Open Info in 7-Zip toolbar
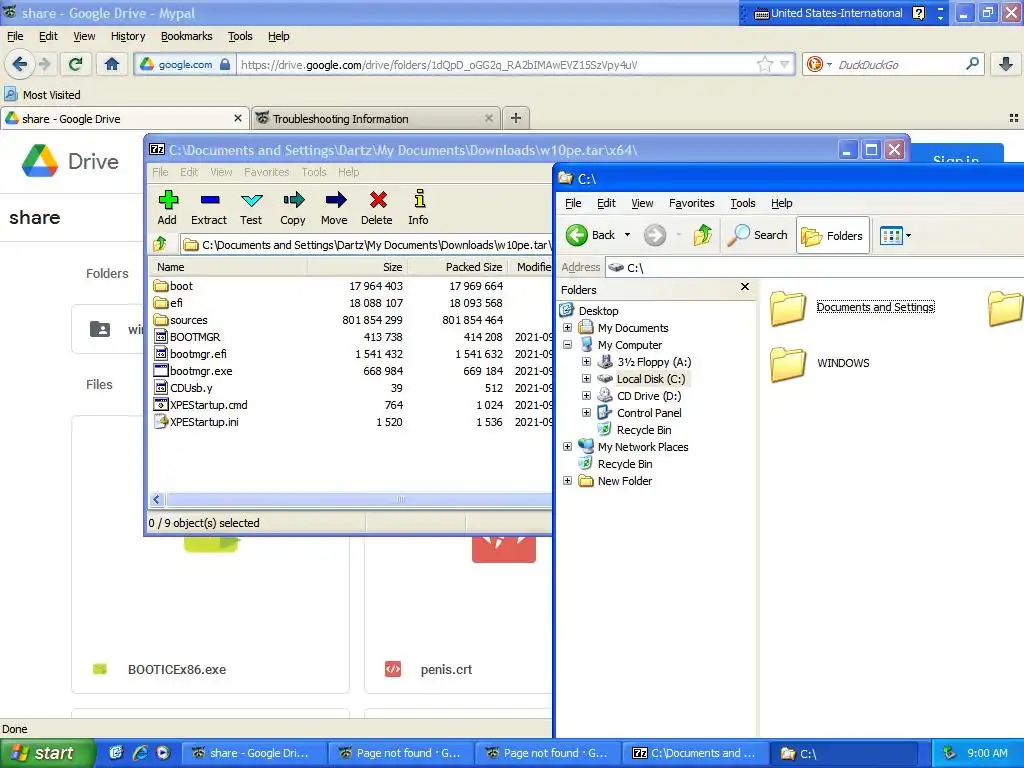The height and width of the screenshot is (768, 1024). 419,208
